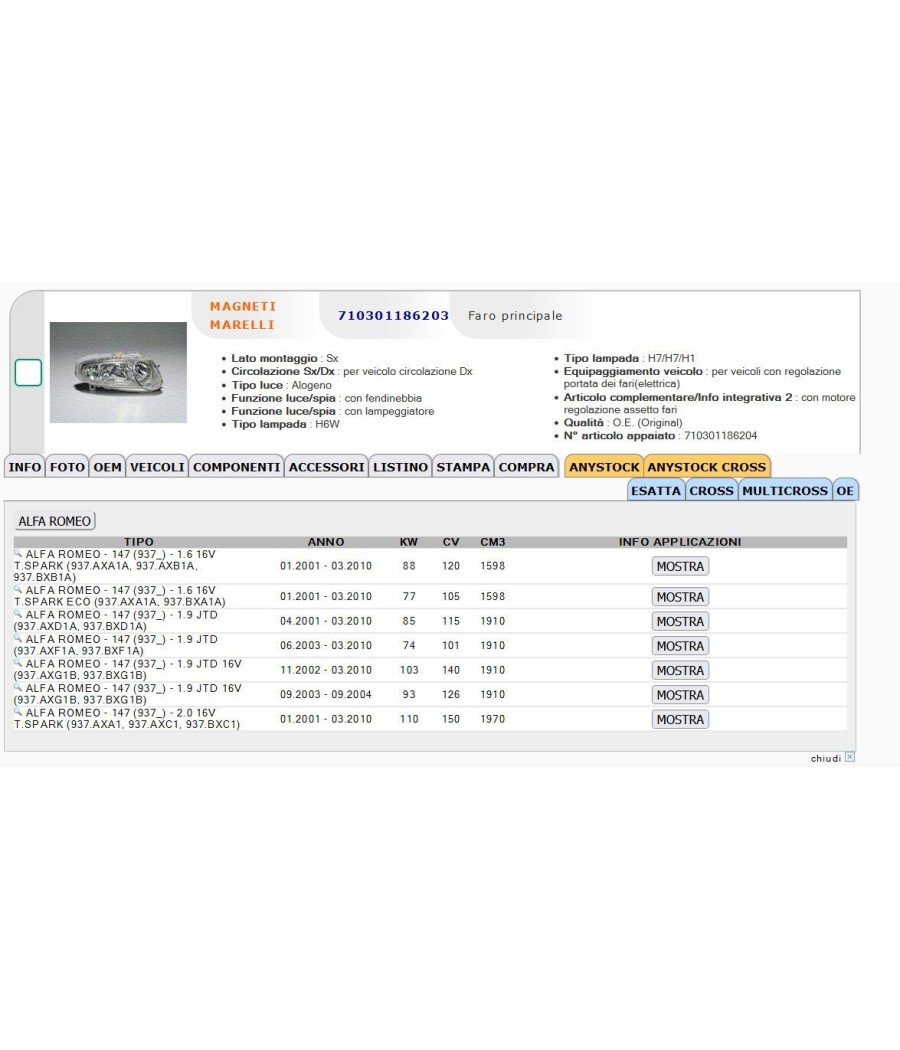The height and width of the screenshot is (1050, 900).
Task: Tick the product selection checkbox
Action: (x=28, y=372)
